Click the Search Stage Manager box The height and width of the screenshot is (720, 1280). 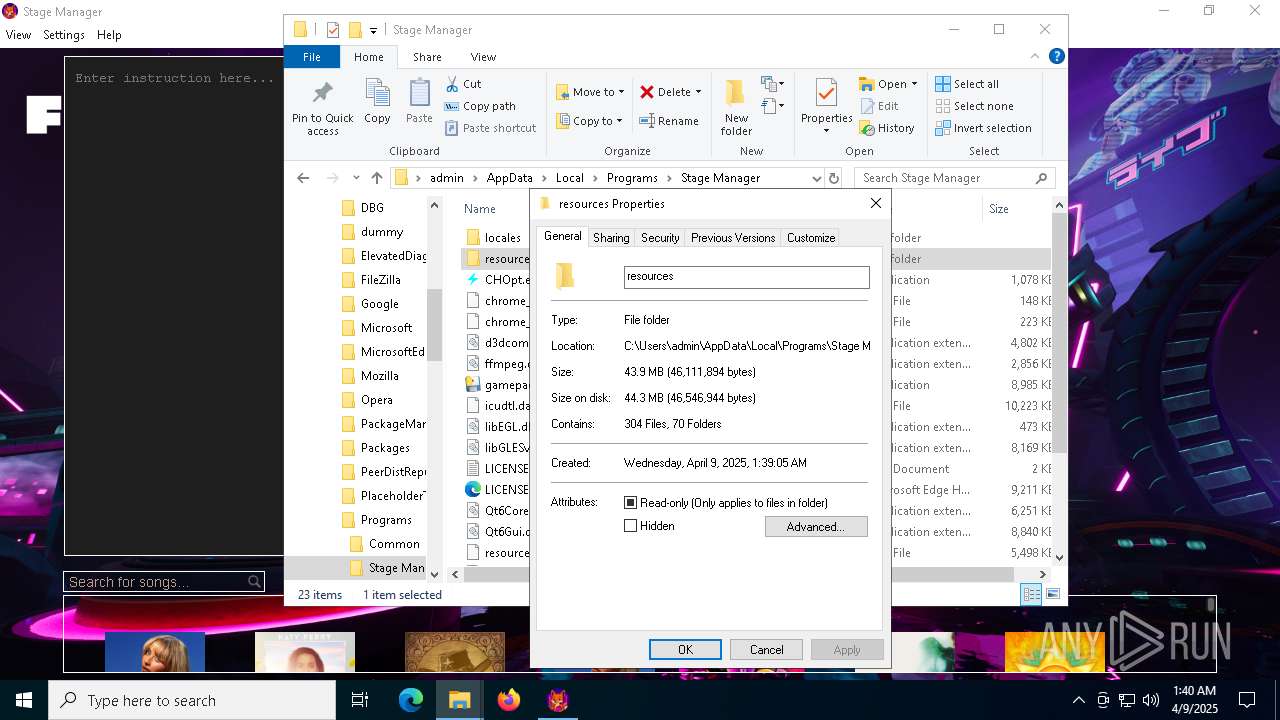pyautogui.click(x=954, y=178)
